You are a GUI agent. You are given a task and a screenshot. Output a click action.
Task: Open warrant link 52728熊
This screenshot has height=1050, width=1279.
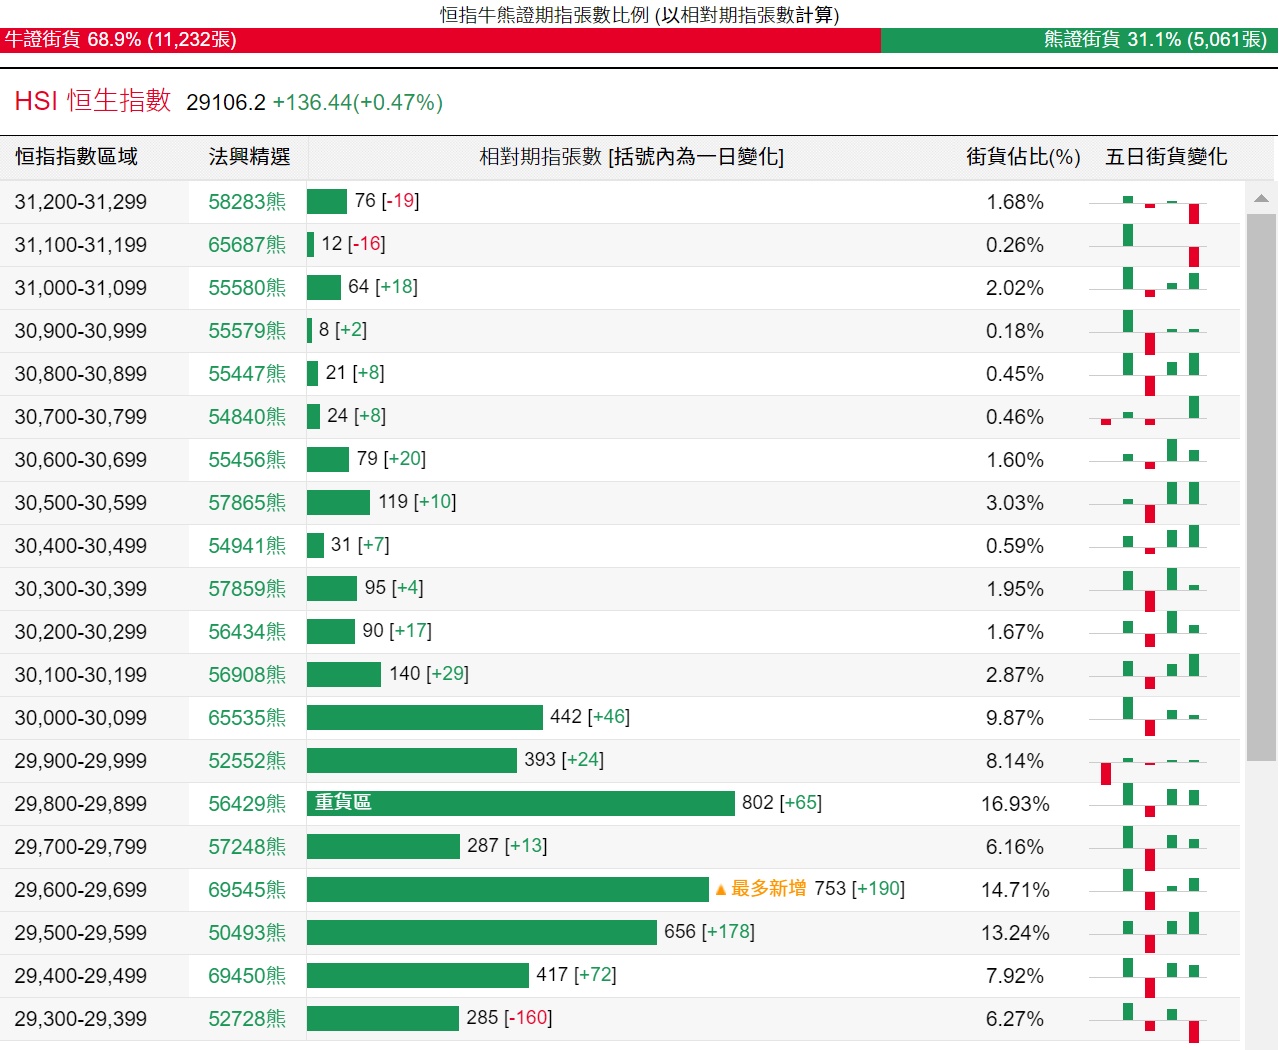click(x=247, y=1019)
